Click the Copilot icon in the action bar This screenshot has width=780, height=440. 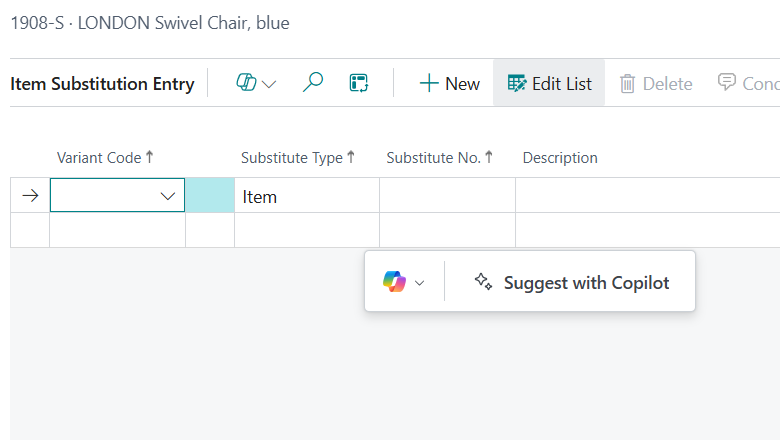pos(246,83)
